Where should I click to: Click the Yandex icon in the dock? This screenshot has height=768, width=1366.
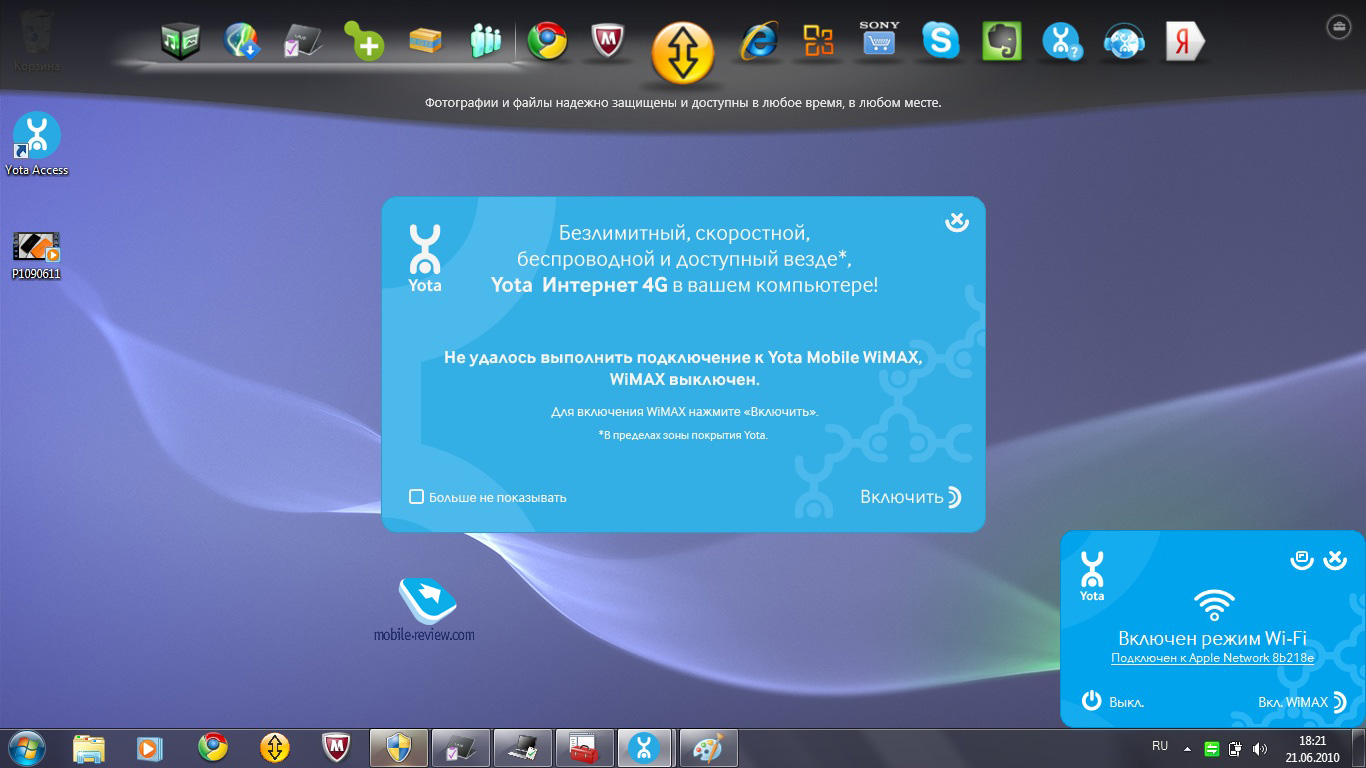click(x=1185, y=41)
